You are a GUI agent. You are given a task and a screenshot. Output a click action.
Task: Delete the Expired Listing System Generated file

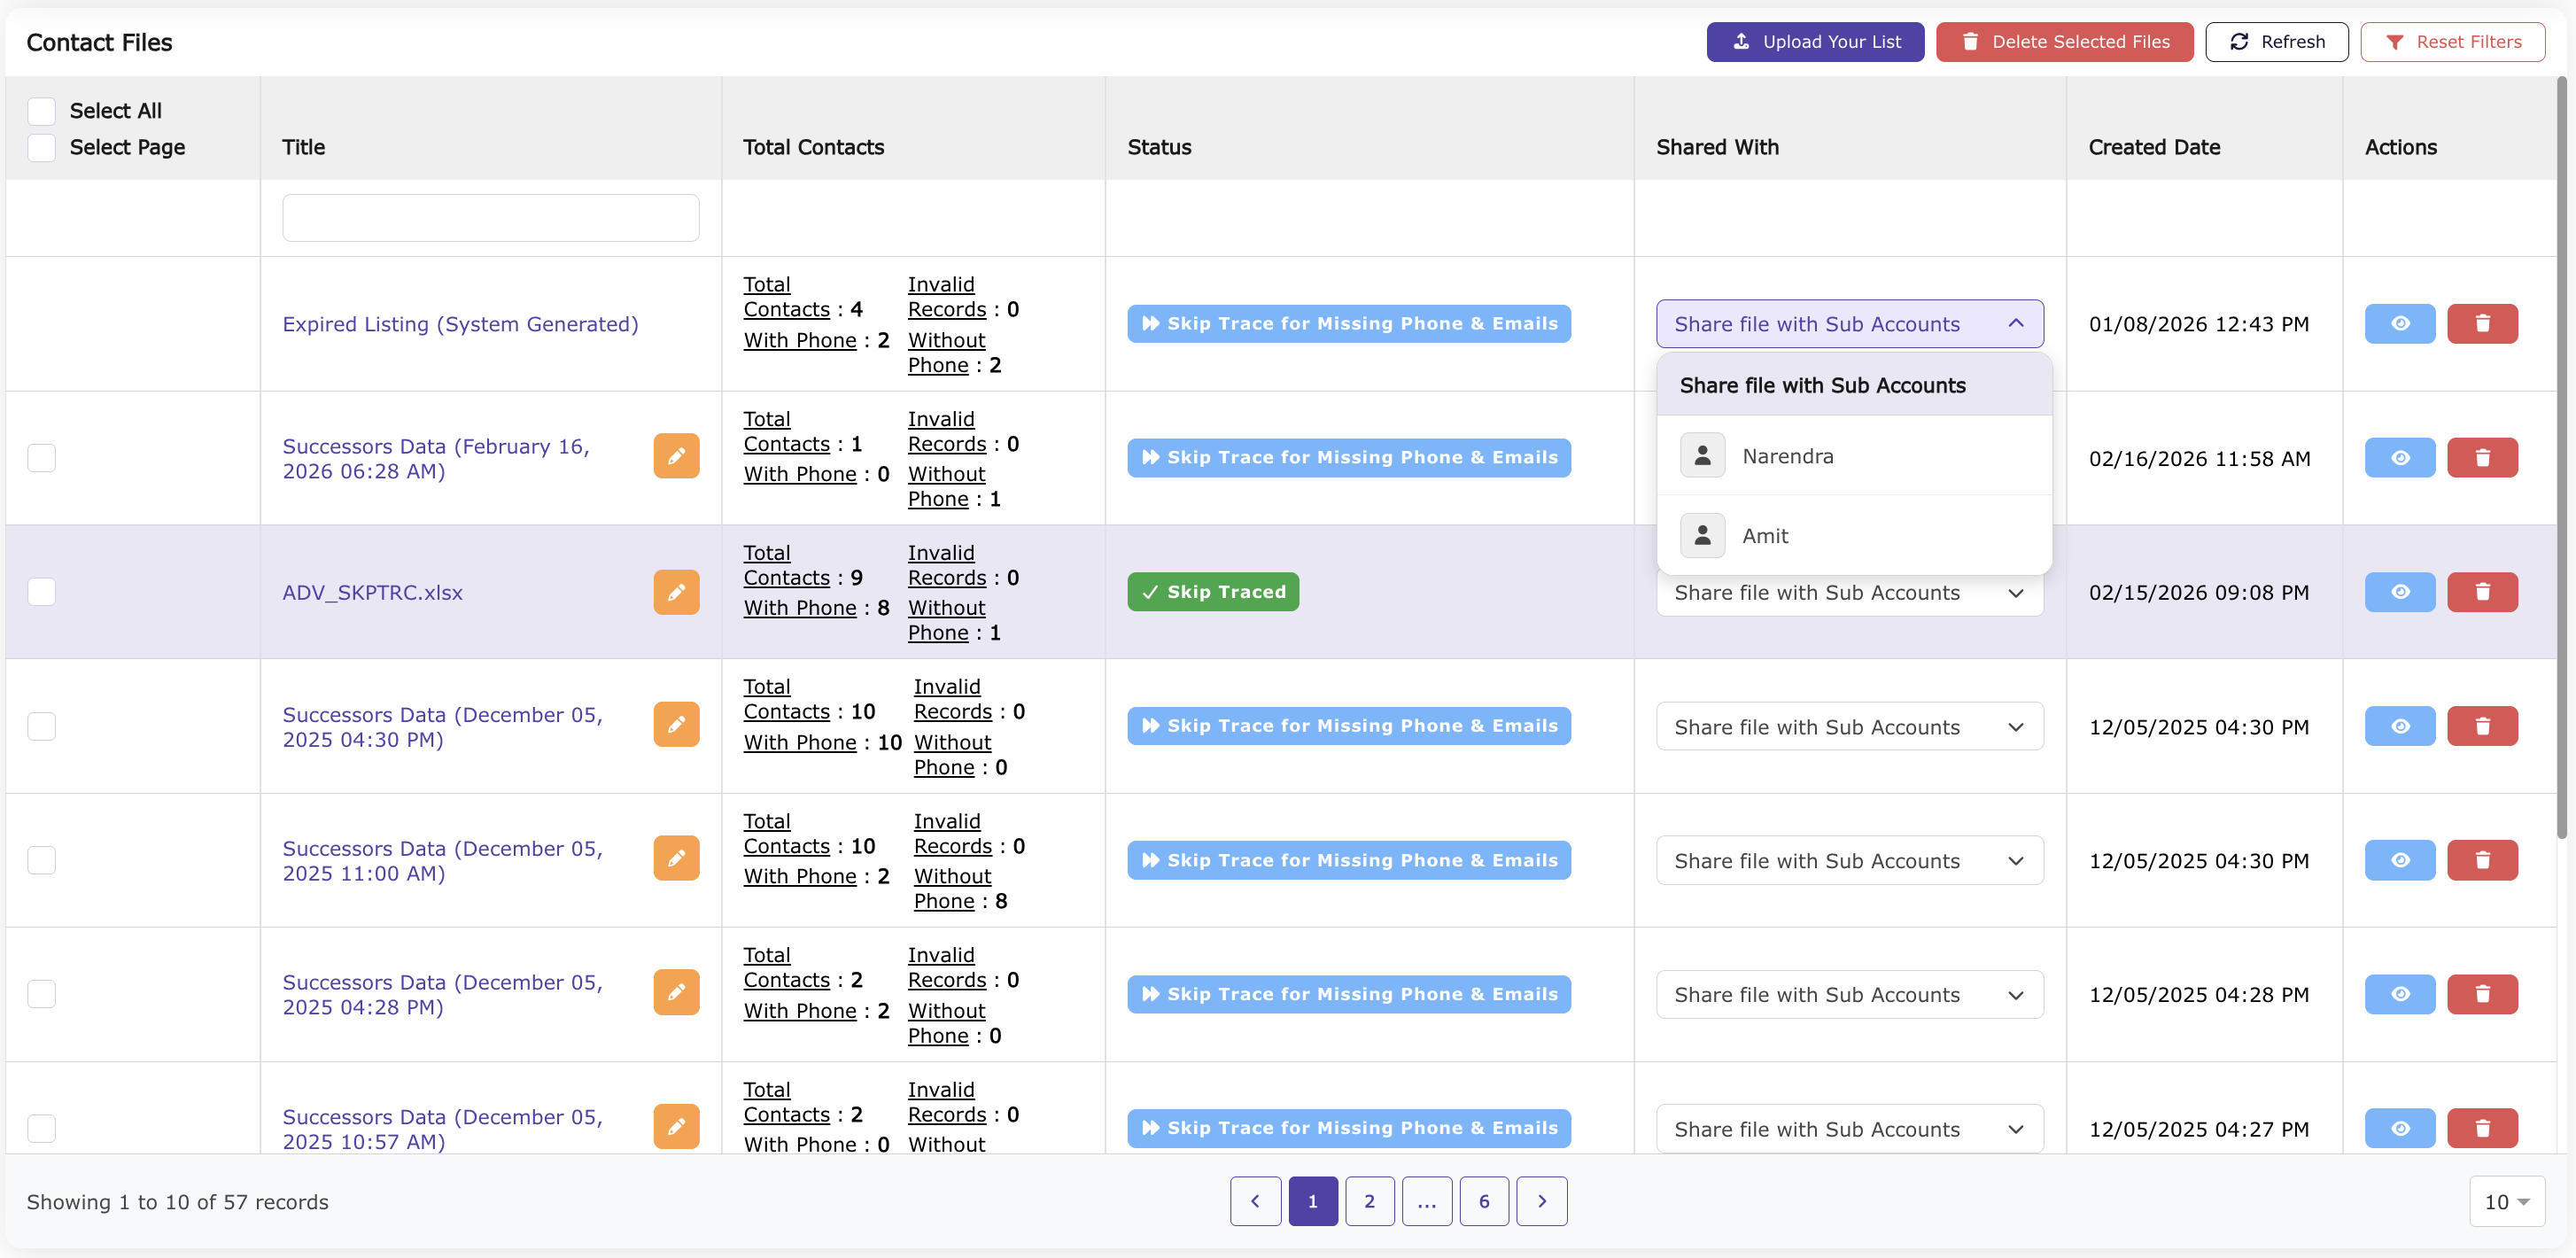tap(2484, 323)
